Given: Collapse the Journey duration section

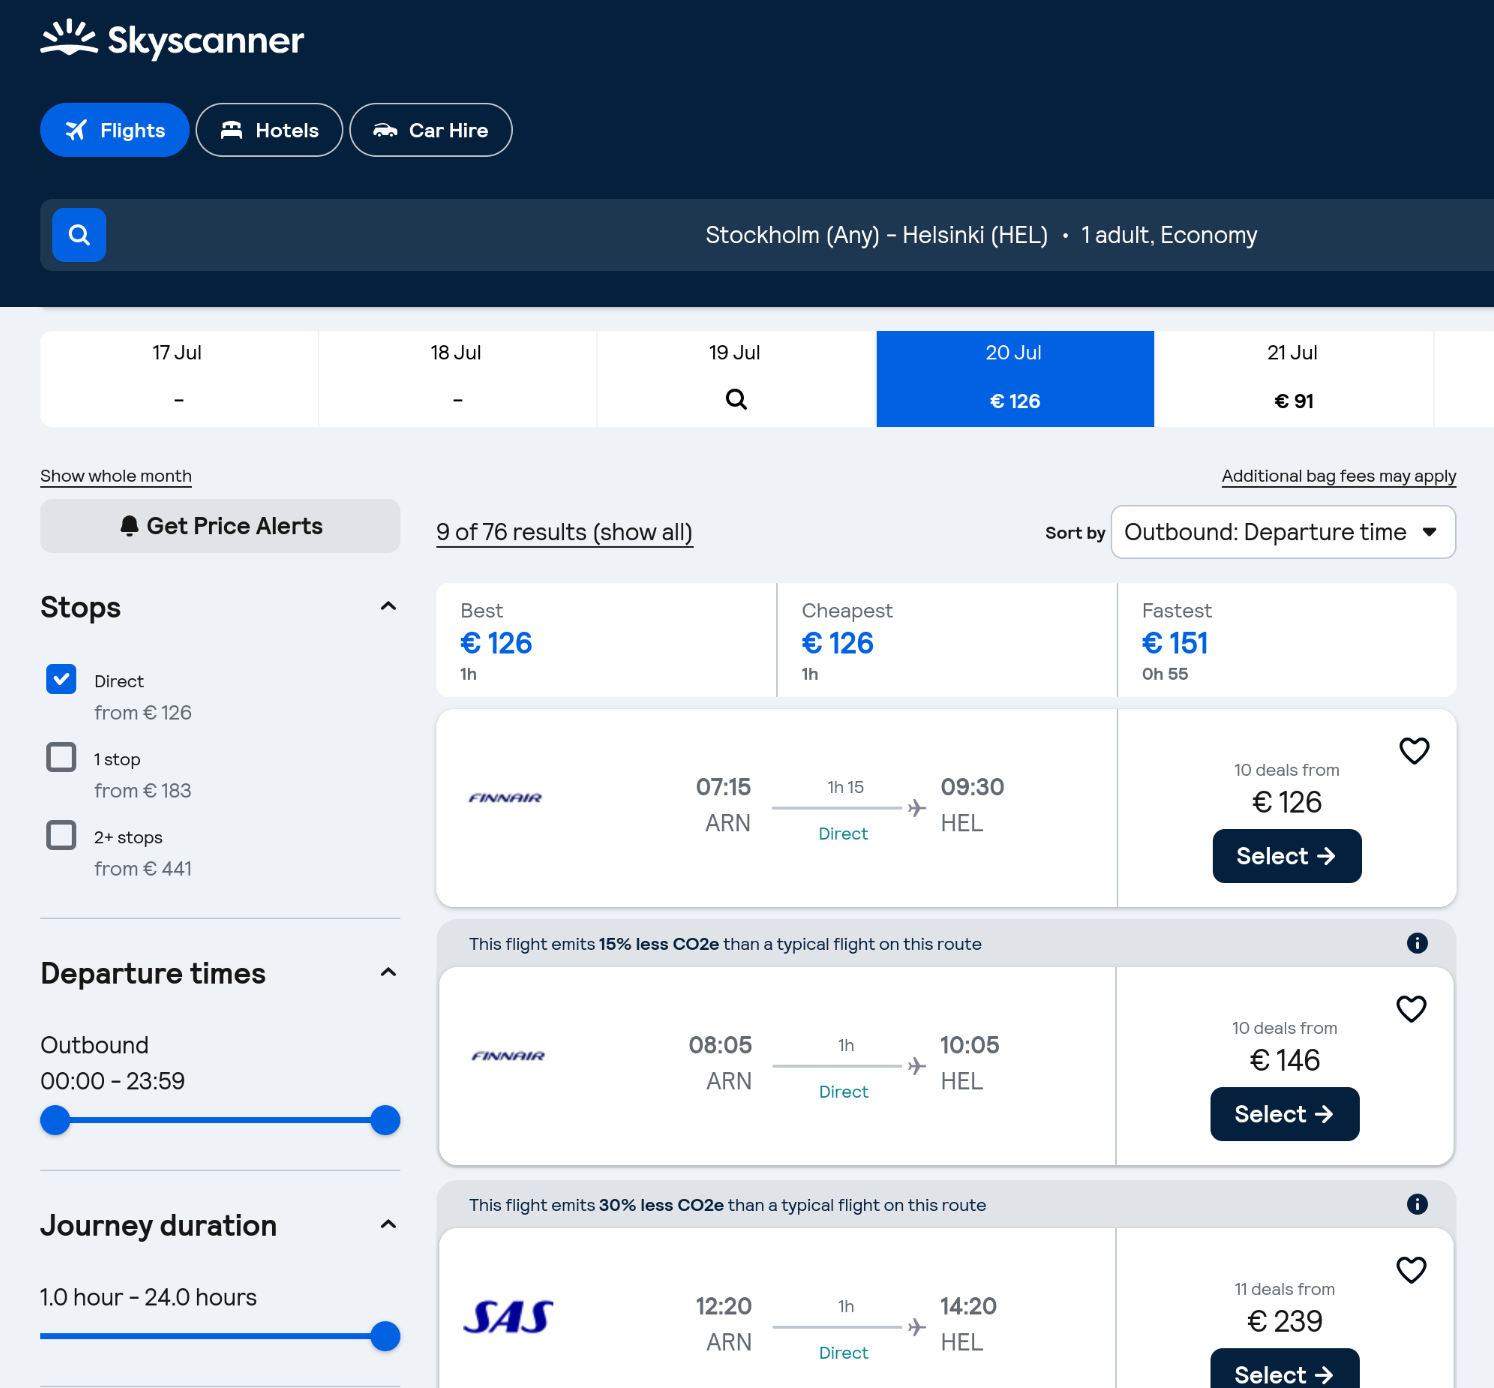Looking at the screenshot, I should (389, 1224).
